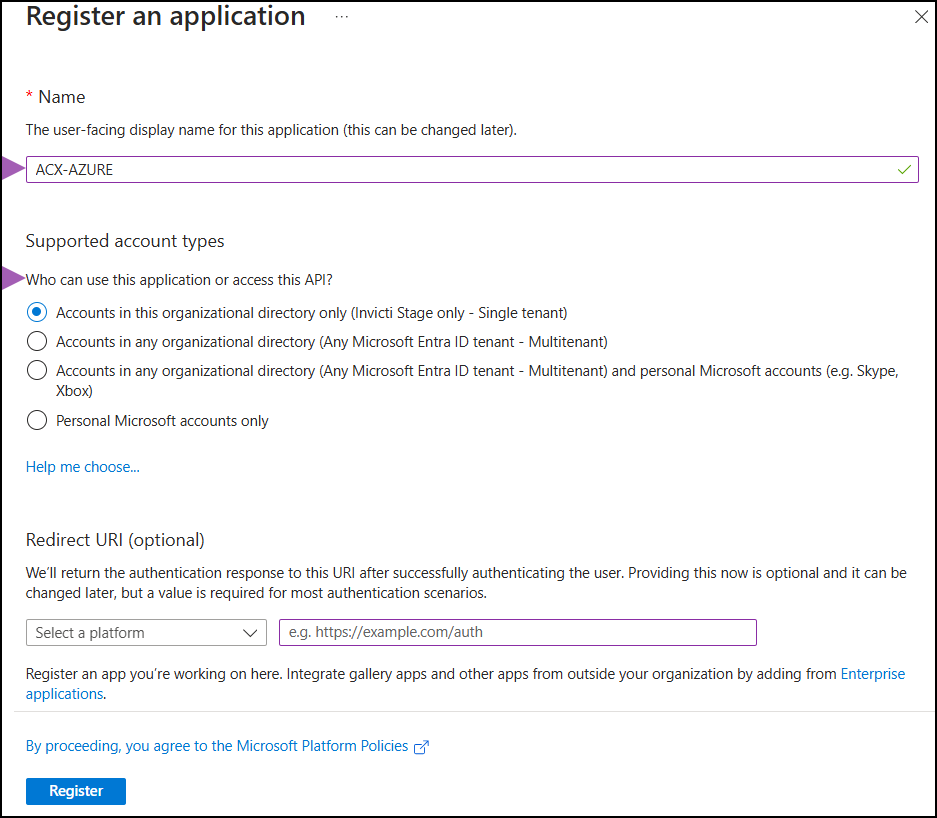Close the Register an application pane
The width and height of the screenshot is (937, 818).
click(920, 16)
